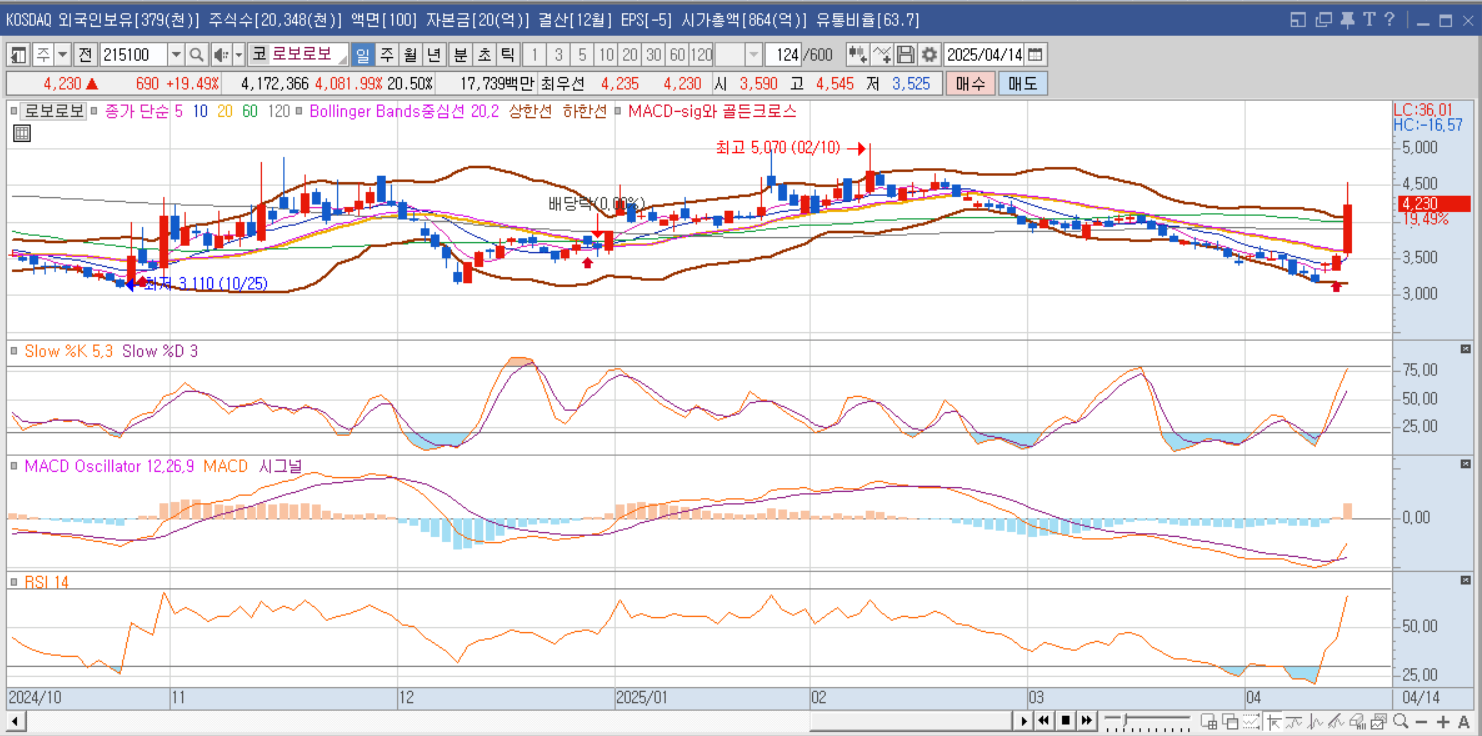Collapse the RSI 14 panel button

[1466, 580]
